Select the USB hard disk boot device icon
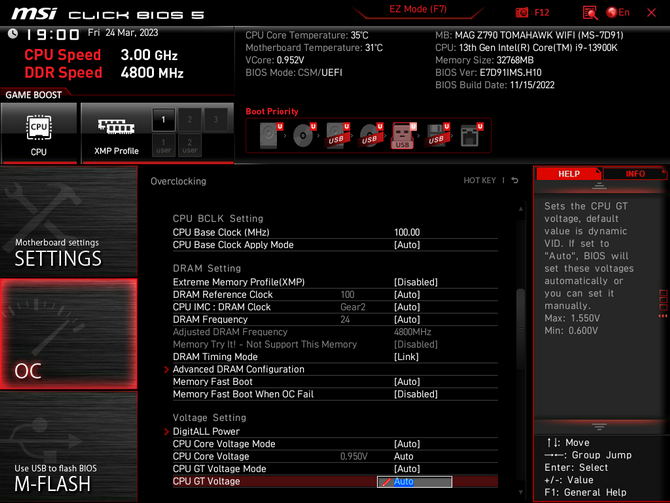This screenshot has height=503, width=670. click(338, 135)
